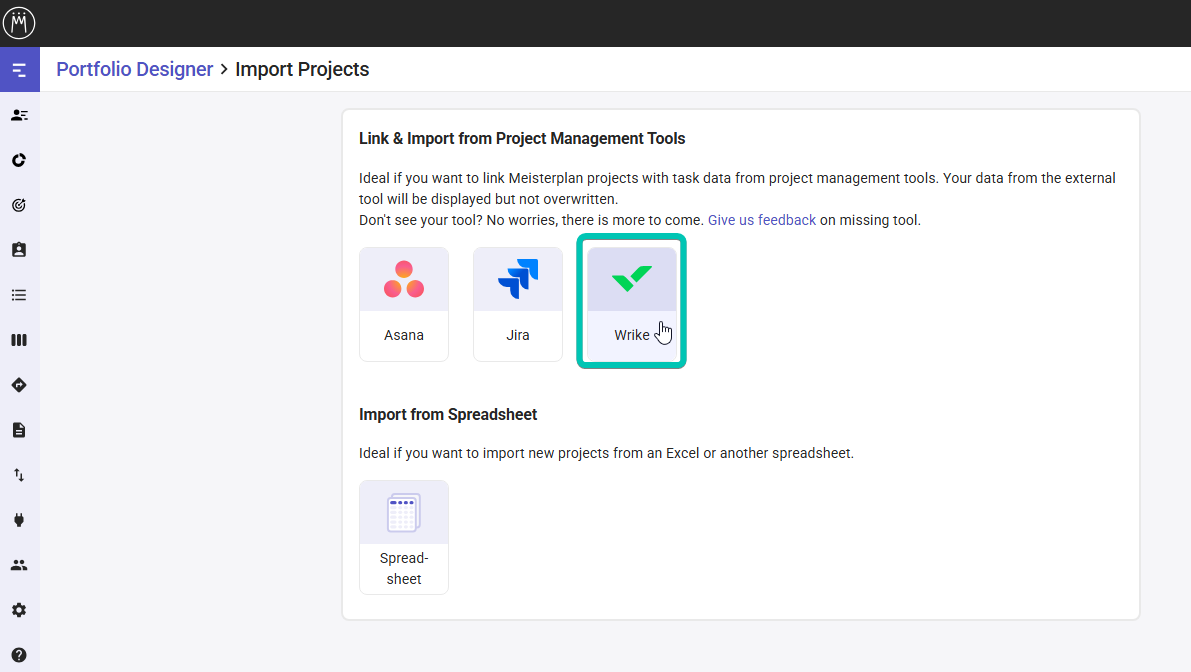This screenshot has width=1191, height=672.
Task: Open the import/export arrows icon
Action: (19, 474)
